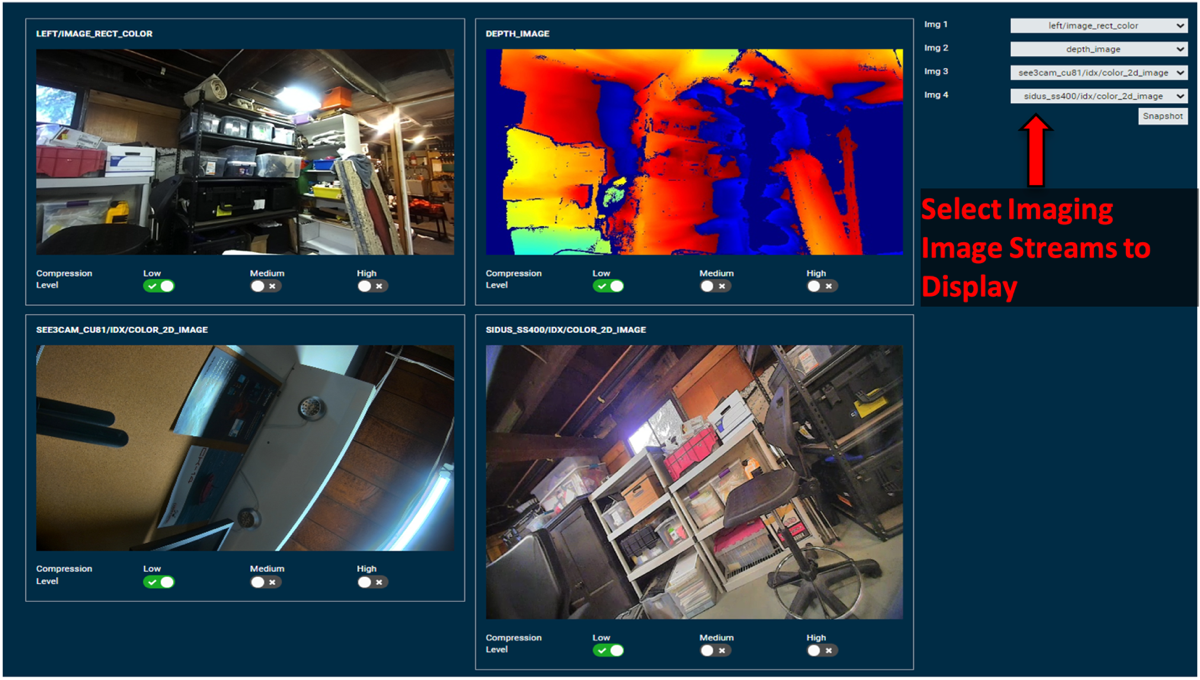Enable High compression on the depth_image panel
Viewport: 1200px width, 680px height.
pyautogui.click(x=822, y=286)
